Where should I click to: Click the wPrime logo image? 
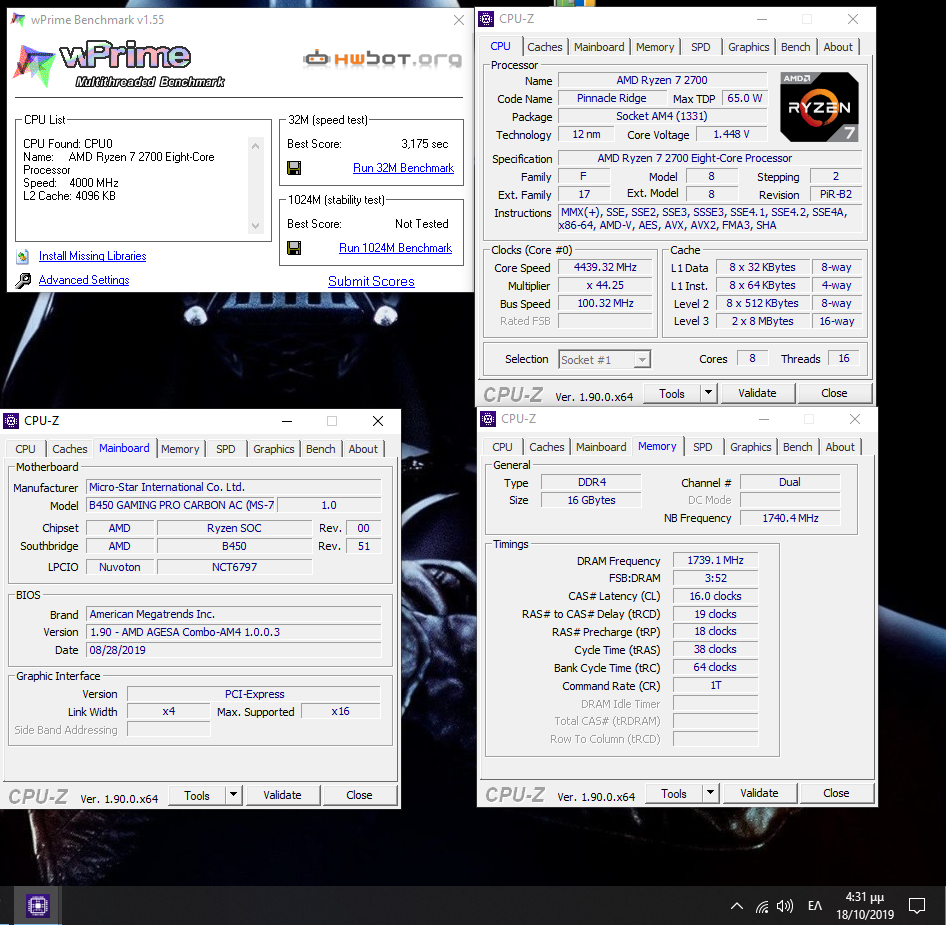point(118,63)
